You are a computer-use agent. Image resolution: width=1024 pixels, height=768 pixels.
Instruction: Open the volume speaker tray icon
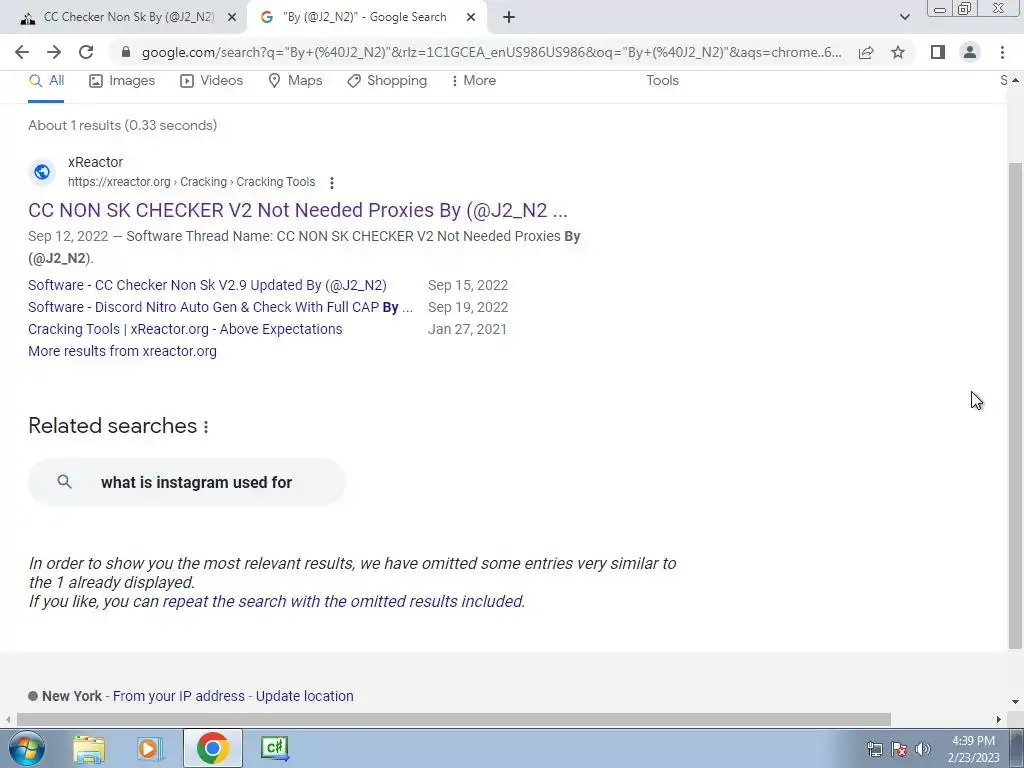(922, 749)
